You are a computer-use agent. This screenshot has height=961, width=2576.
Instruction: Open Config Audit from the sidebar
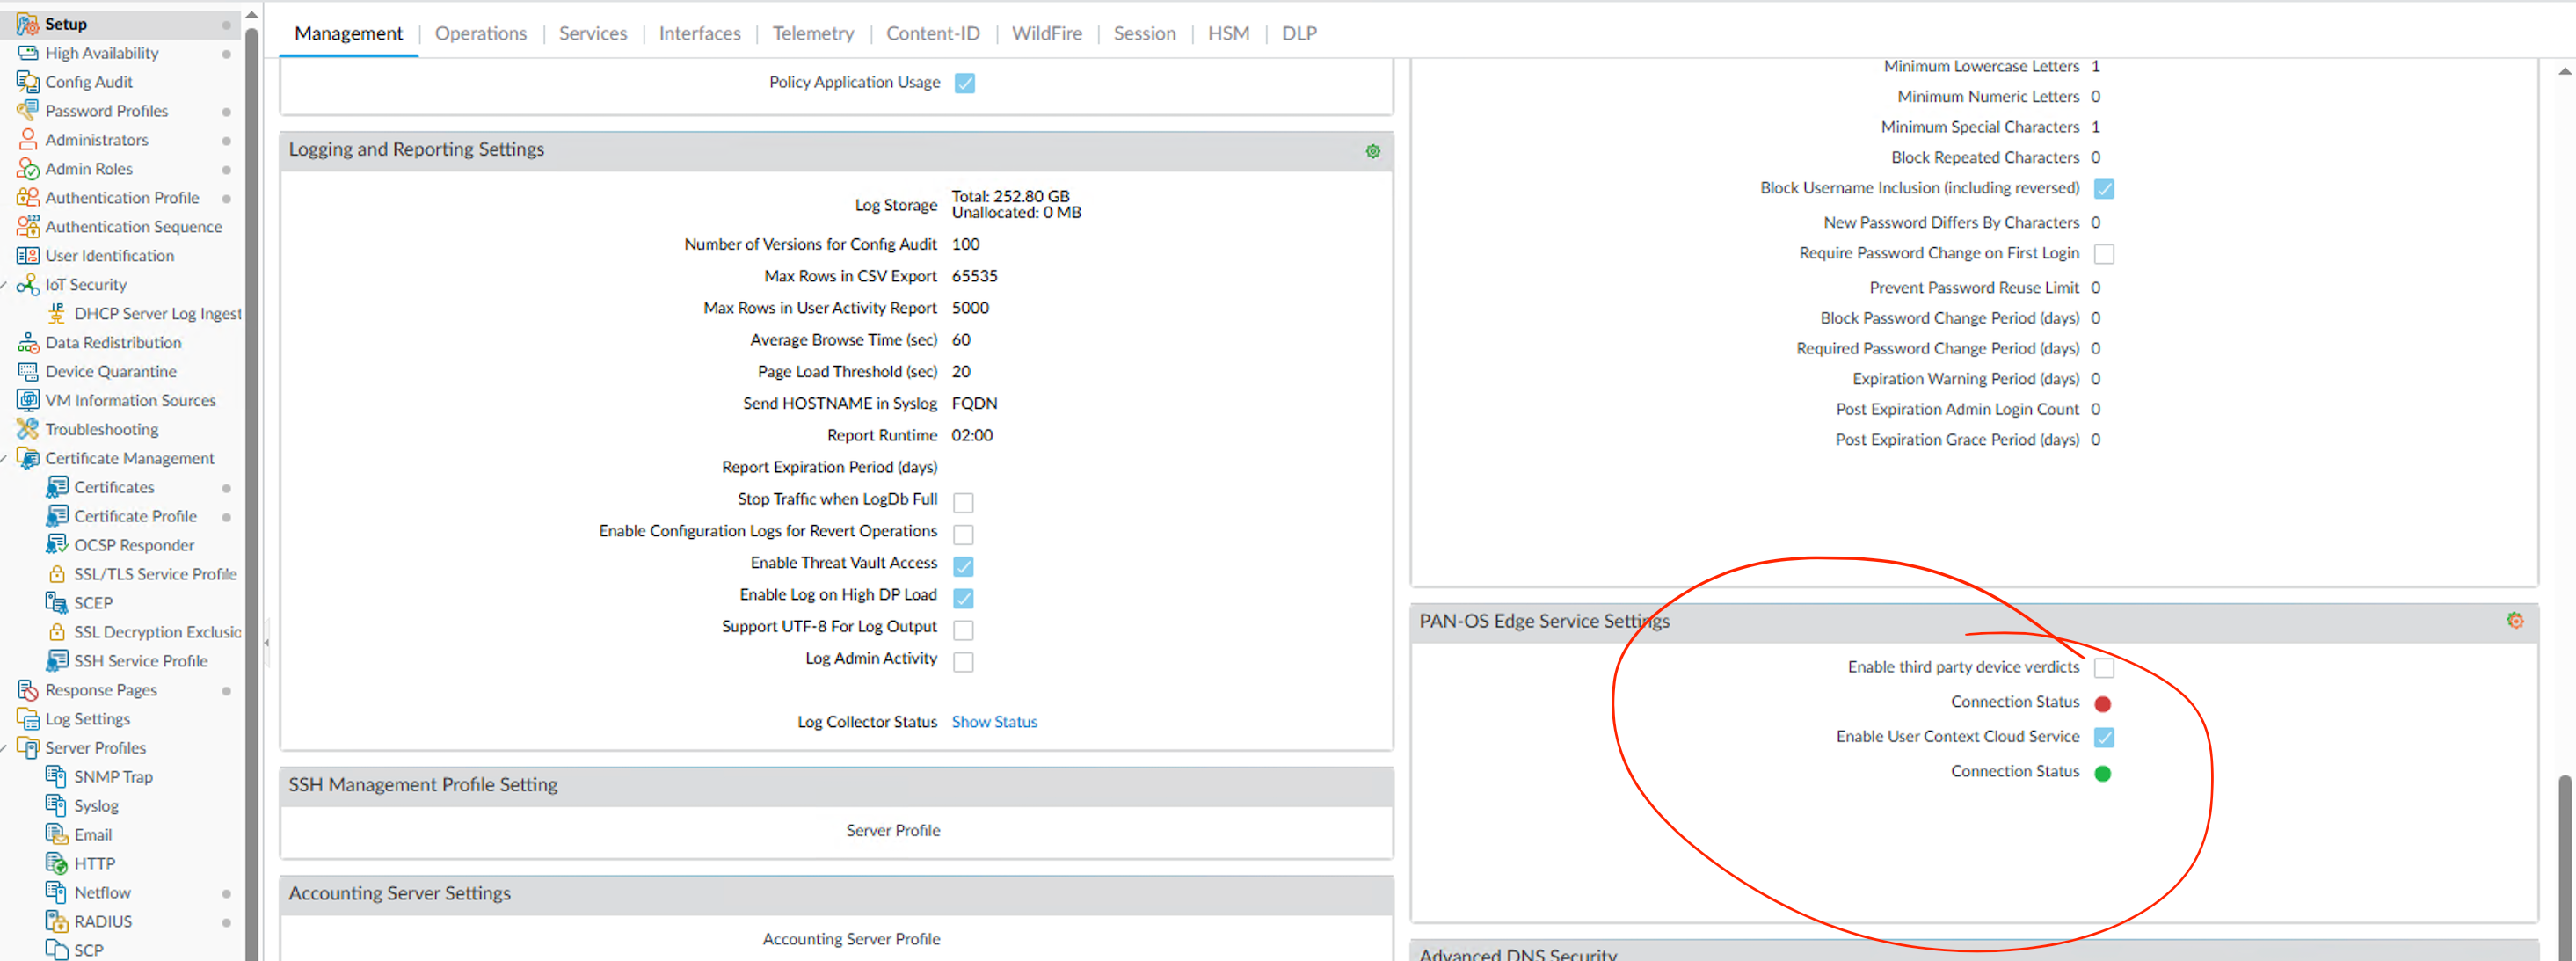(28, 81)
